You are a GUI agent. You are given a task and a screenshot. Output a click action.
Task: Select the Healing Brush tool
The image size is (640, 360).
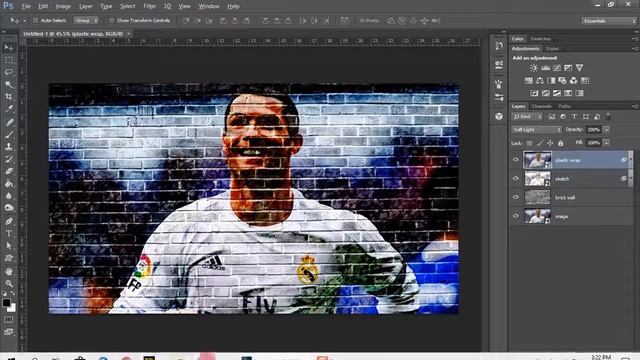9,122
